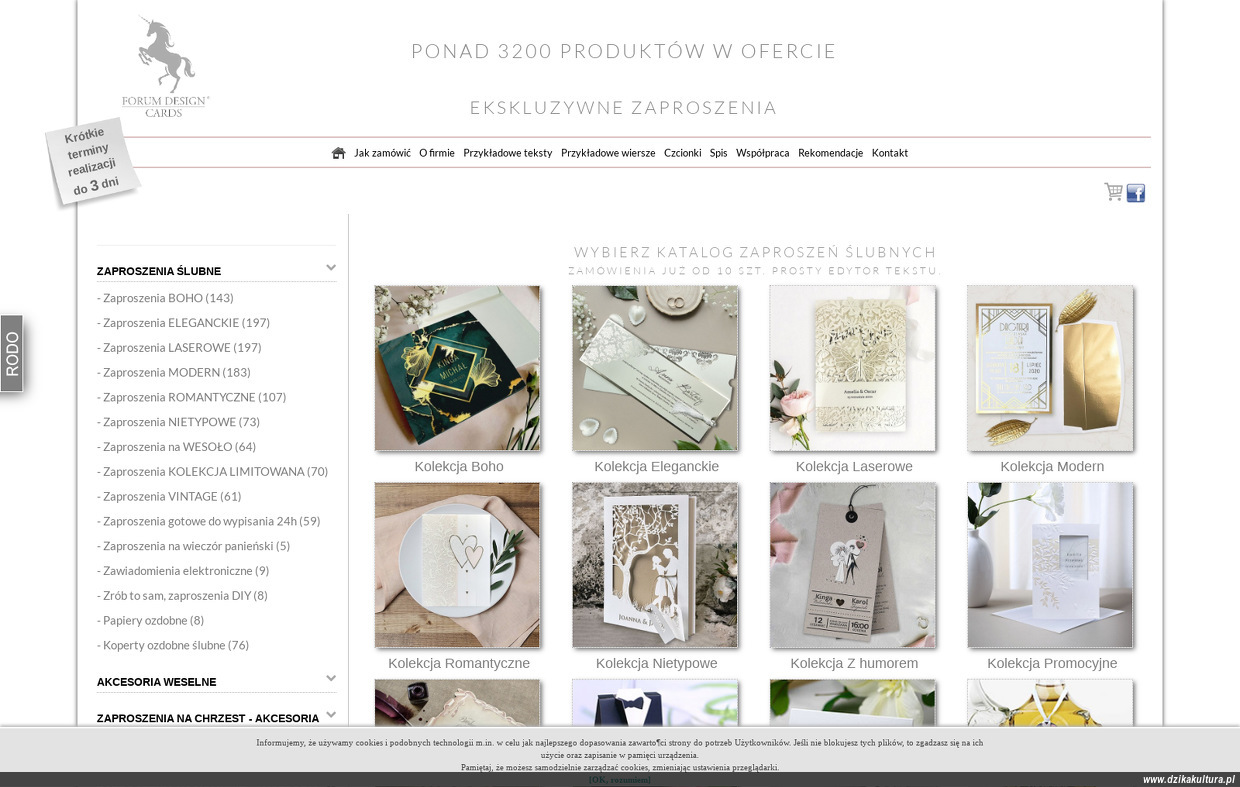Click the Forum Design Cards unicorn logo
1240x787 pixels.
pyautogui.click(x=166, y=66)
